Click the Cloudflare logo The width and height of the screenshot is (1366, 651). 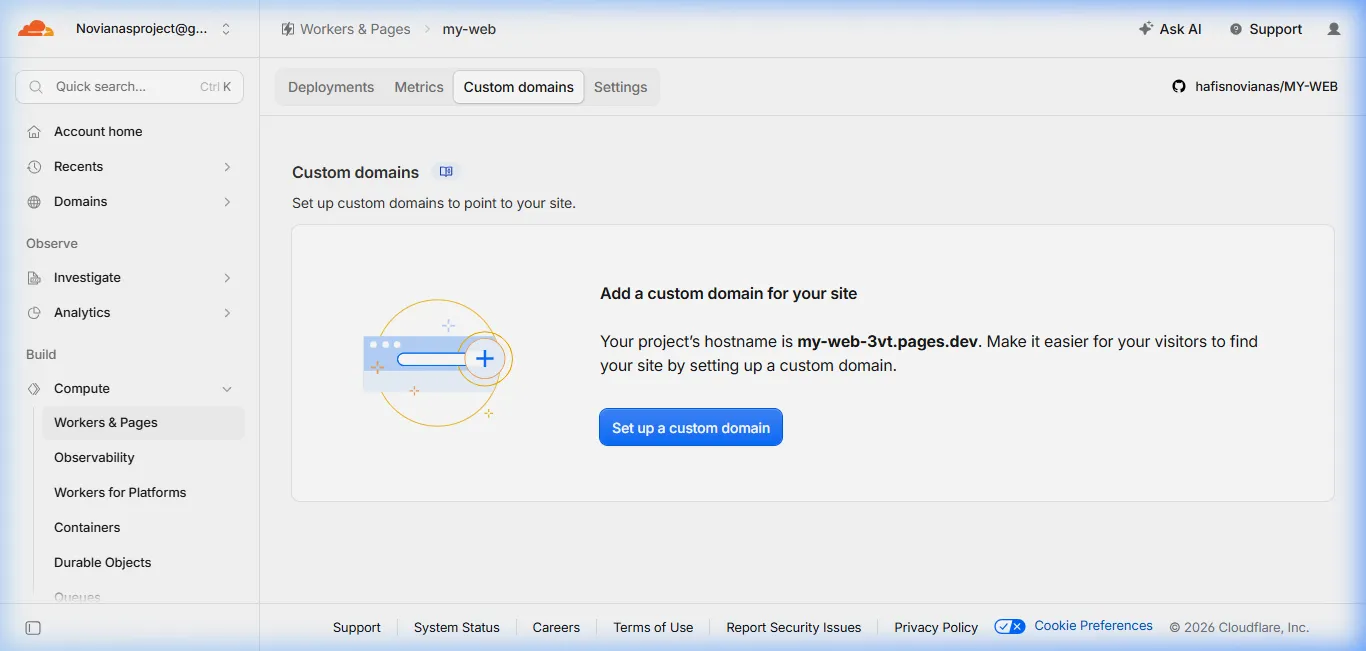(36, 29)
